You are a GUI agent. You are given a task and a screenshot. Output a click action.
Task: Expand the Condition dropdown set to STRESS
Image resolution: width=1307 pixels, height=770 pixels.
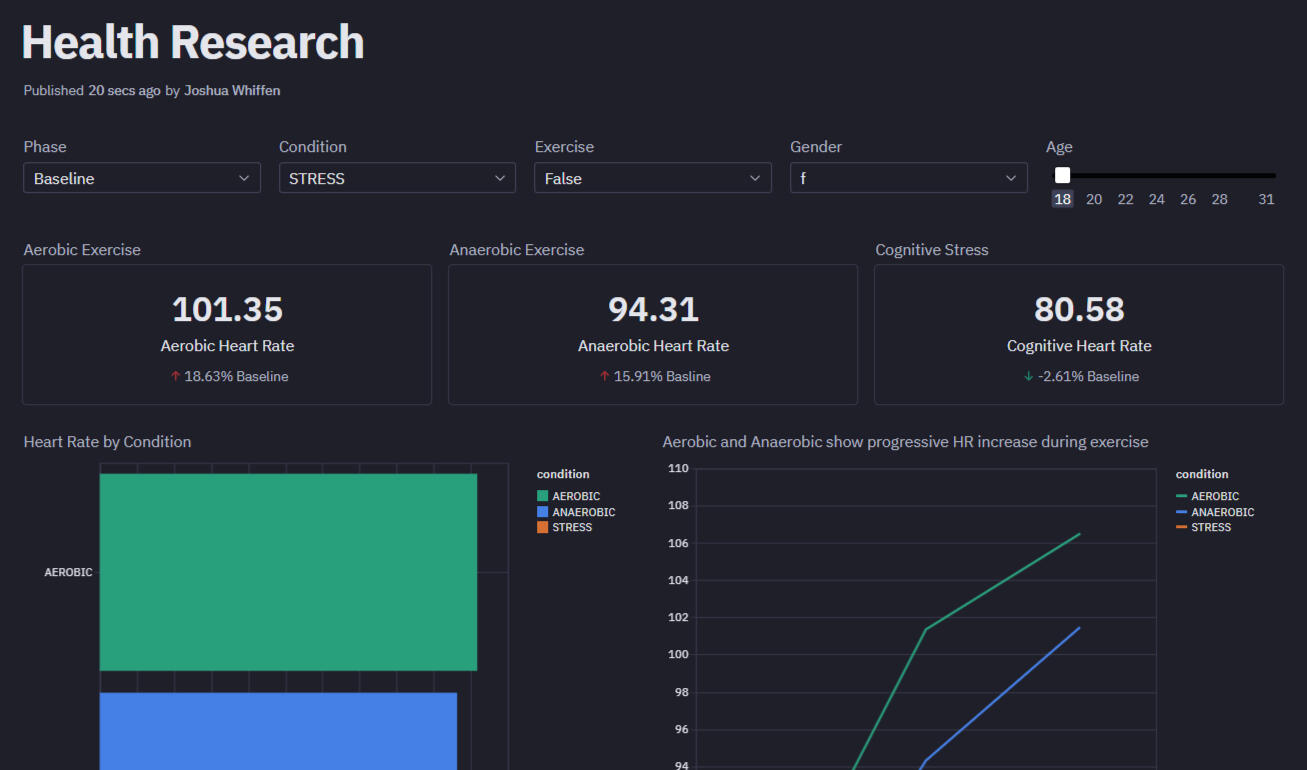pyautogui.click(x=397, y=178)
